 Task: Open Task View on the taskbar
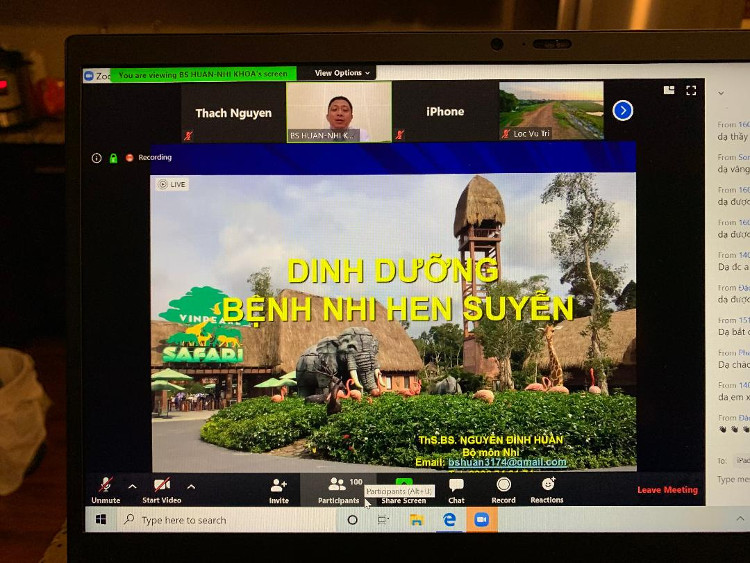pos(383,519)
